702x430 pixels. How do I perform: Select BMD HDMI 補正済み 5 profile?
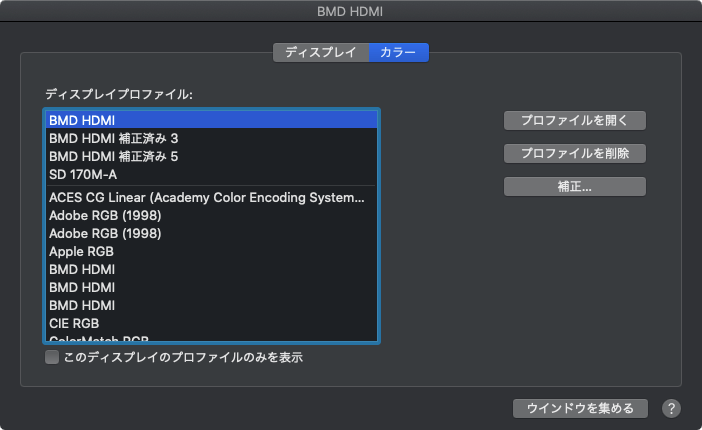click(211, 156)
